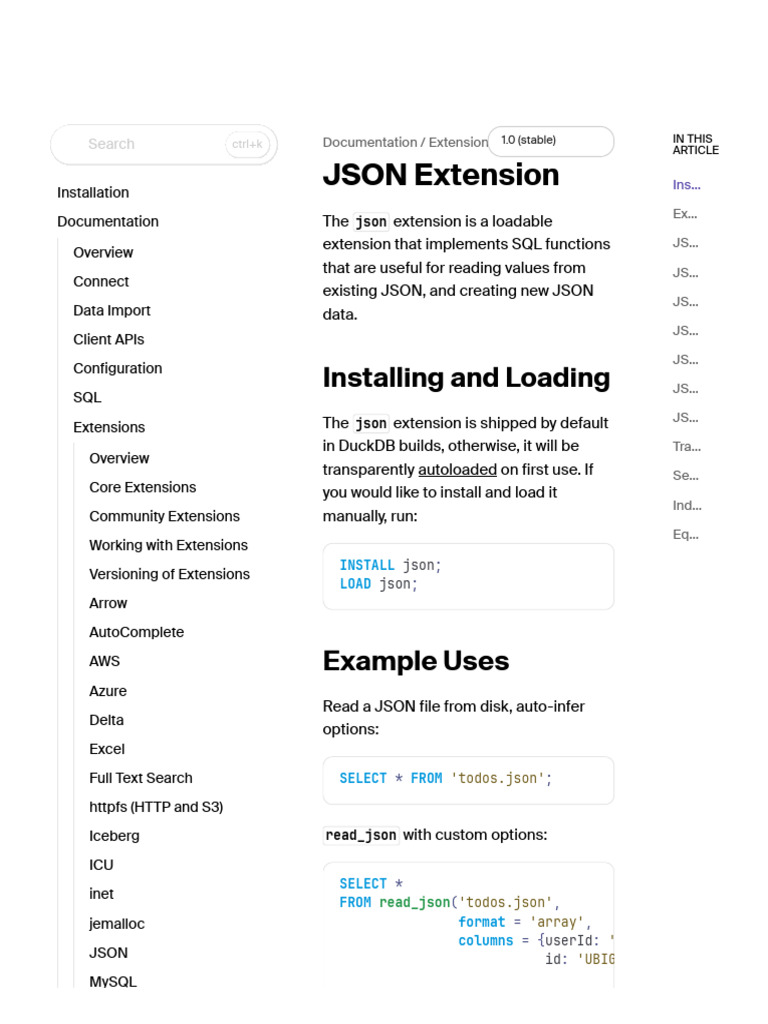Open Installation in the sidebar
This screenshot has width=768, height=1024.
point(93,192)
